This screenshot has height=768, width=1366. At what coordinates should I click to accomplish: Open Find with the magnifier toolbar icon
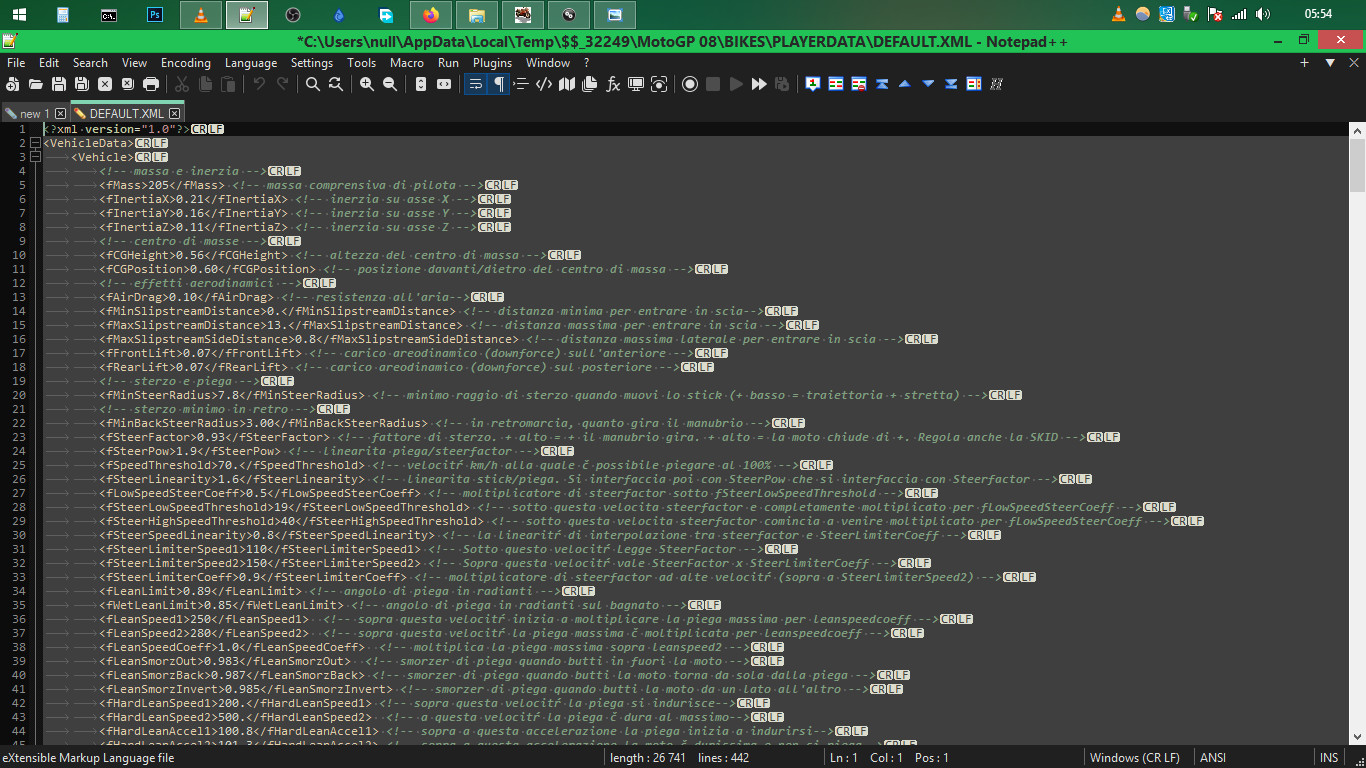point(312,84)
